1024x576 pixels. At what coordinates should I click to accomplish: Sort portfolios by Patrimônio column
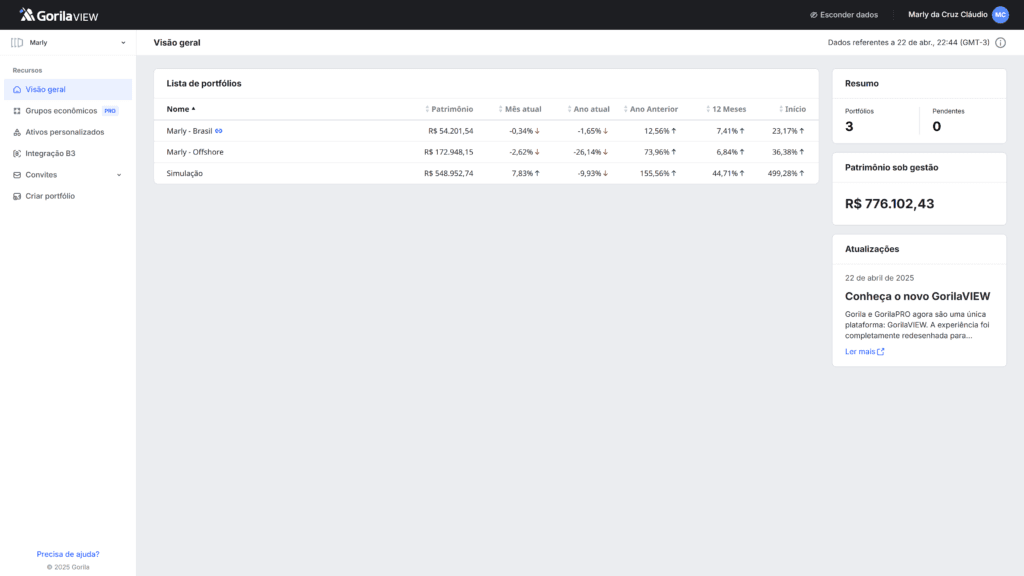coord(450,109)
